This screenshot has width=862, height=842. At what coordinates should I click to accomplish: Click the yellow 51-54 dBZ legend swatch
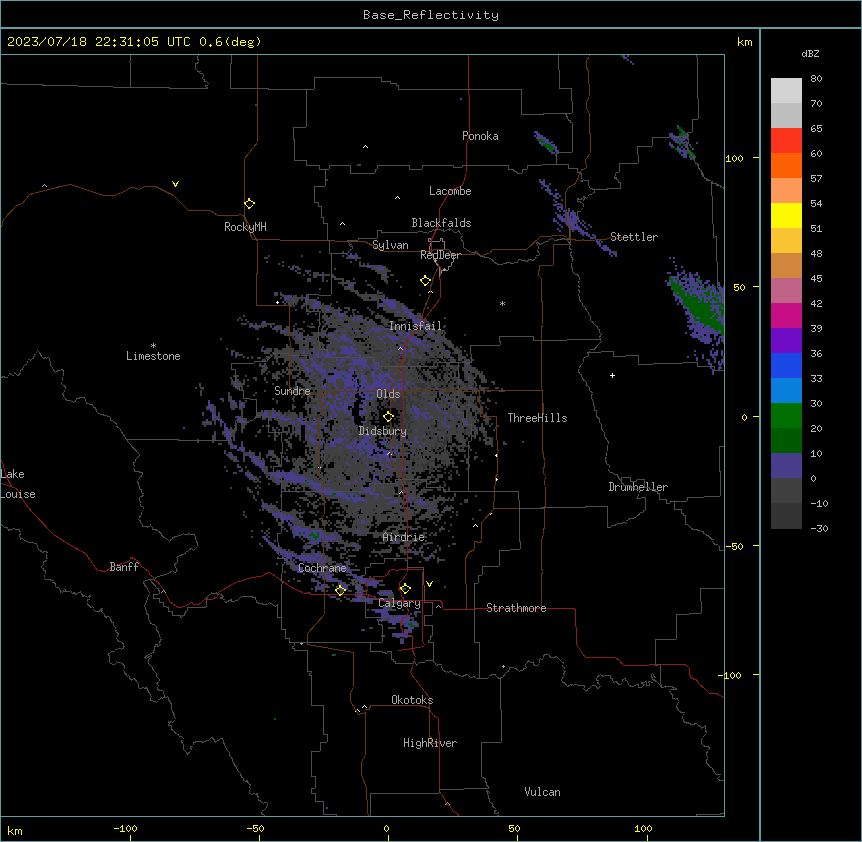[786, 215]
